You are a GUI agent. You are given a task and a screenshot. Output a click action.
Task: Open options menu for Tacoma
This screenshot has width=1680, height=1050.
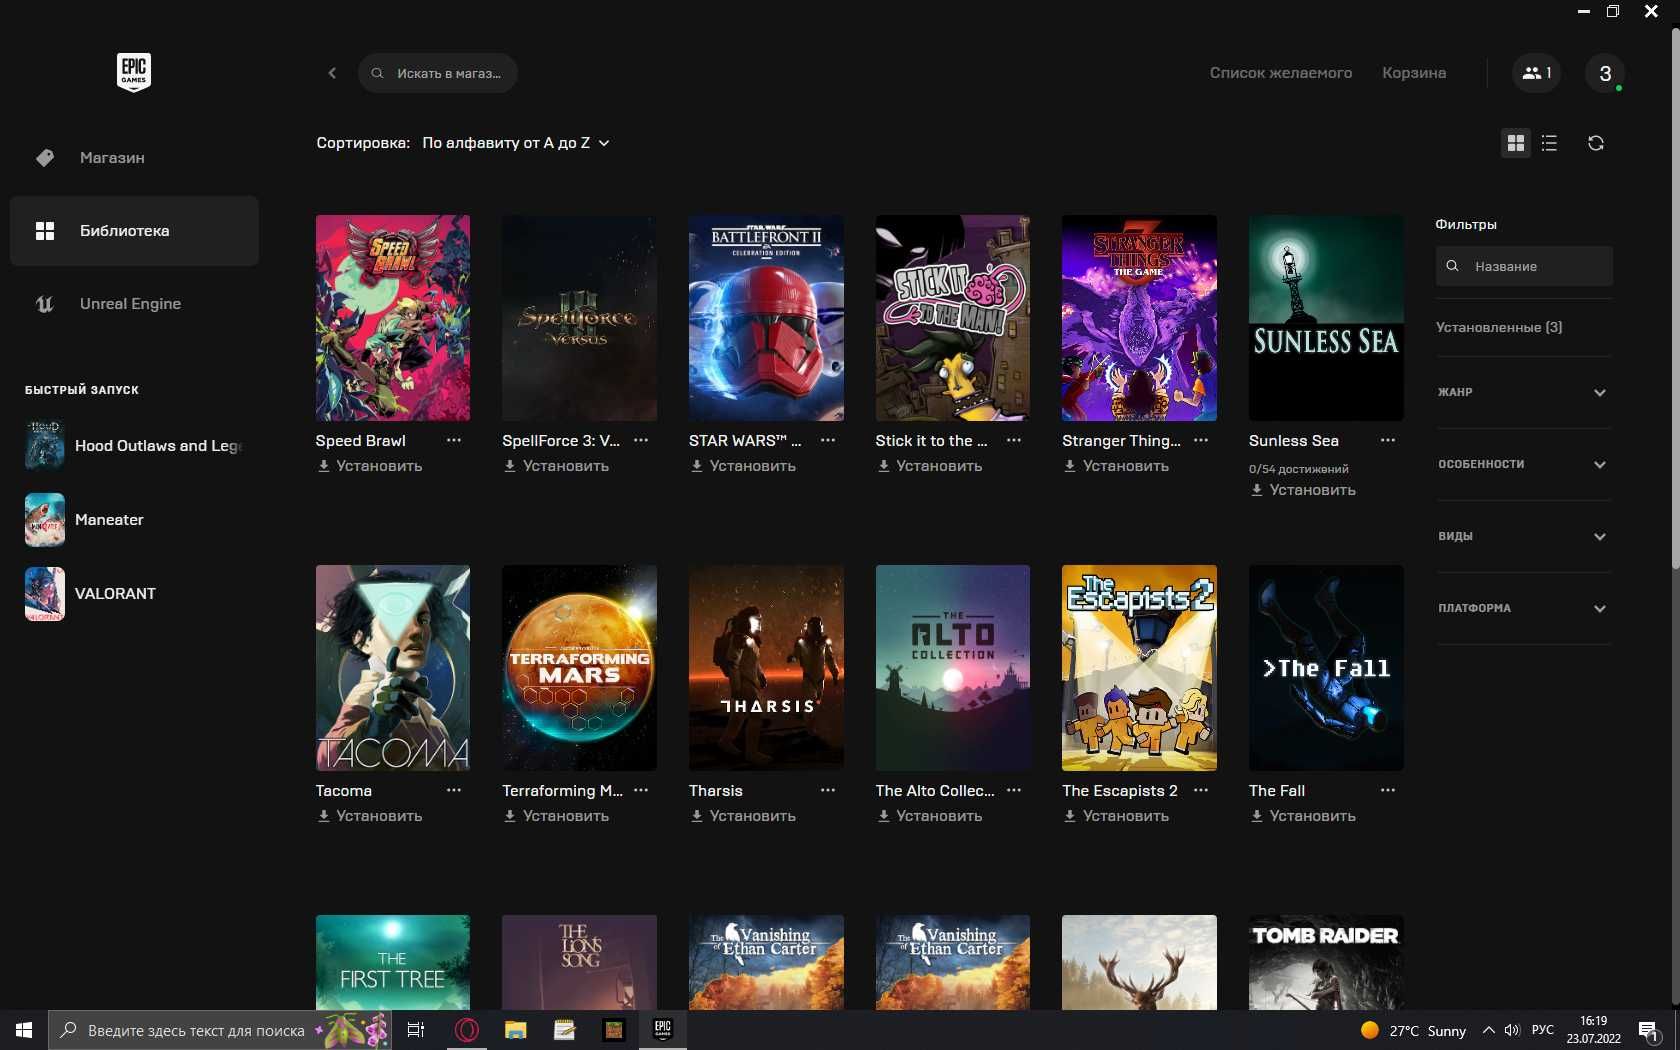click(x=454, y=790)
